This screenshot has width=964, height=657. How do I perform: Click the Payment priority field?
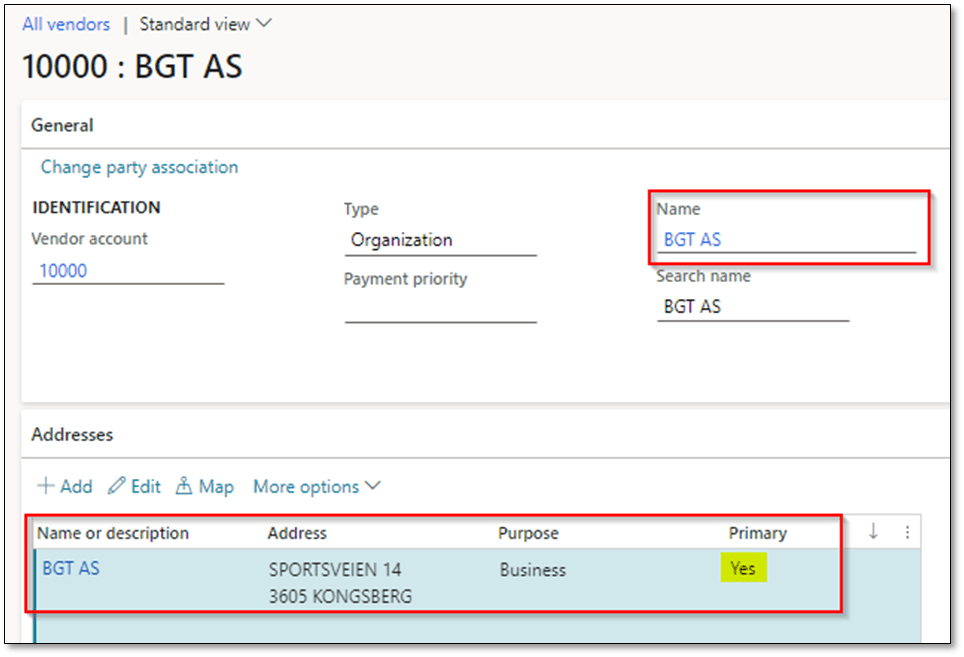[440, 308]
